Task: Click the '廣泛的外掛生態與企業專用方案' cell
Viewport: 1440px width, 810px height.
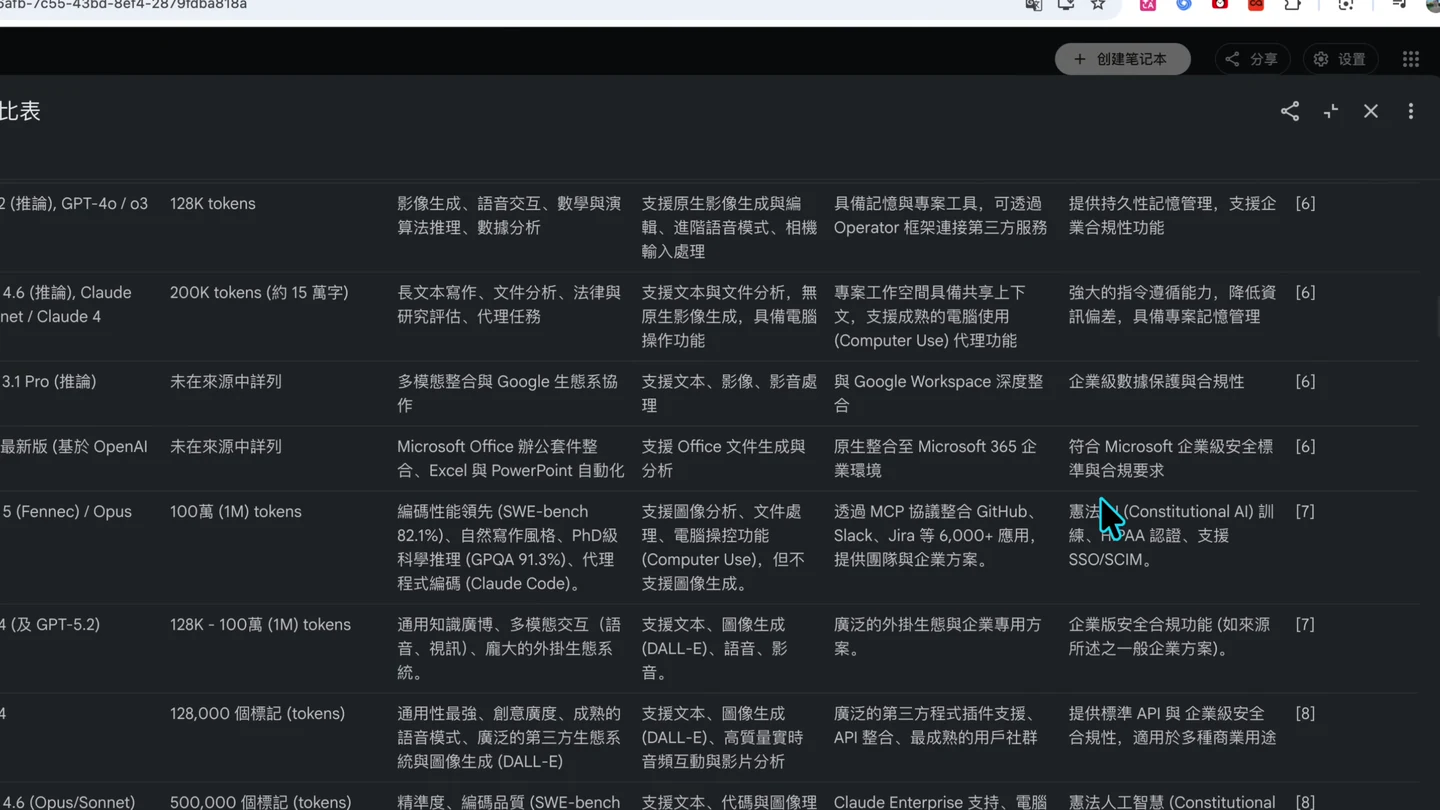Action: tap(937, 636)
